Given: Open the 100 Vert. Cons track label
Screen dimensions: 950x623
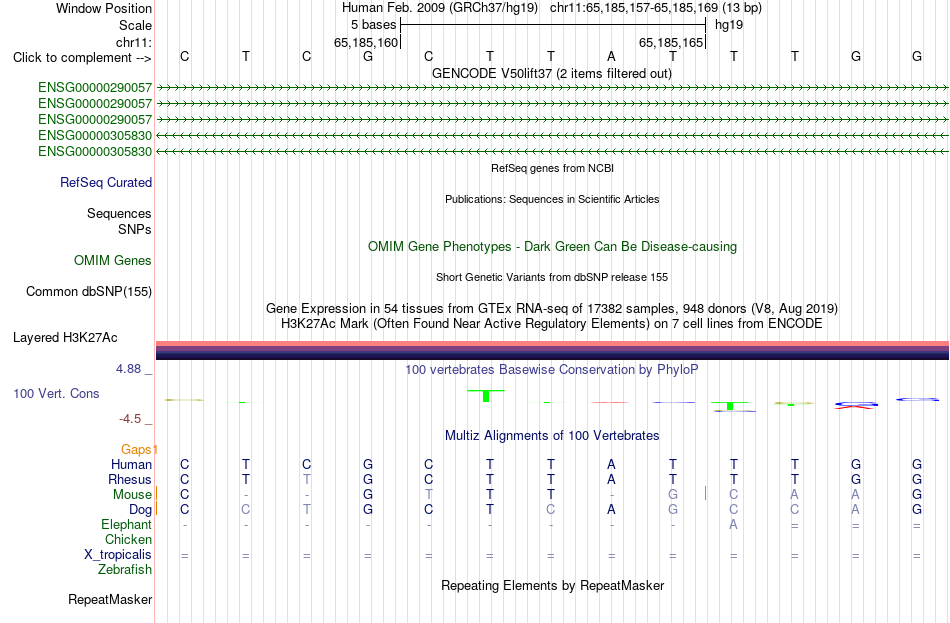Looking at the screenshot, I should 56,394.
